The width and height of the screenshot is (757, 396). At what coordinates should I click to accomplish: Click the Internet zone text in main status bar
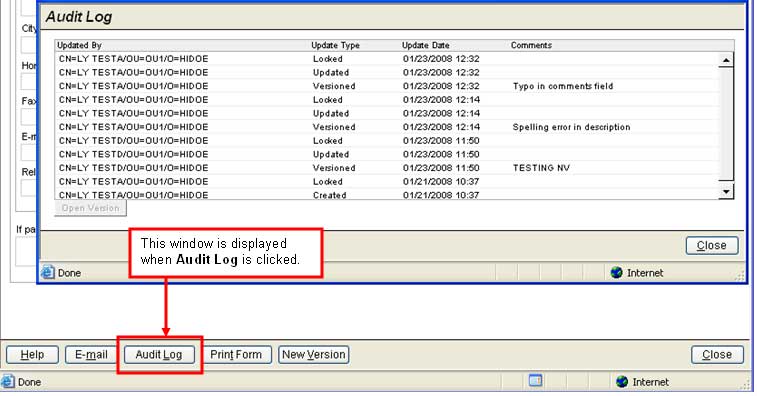[651, 382]
